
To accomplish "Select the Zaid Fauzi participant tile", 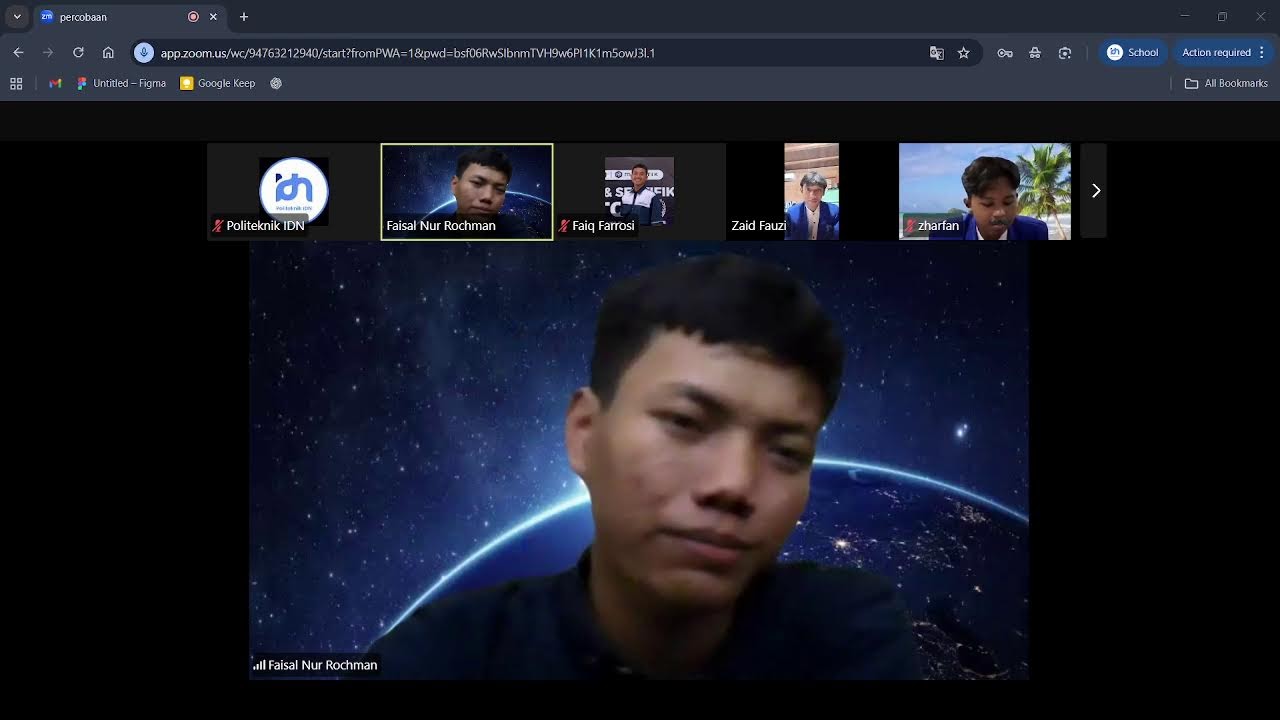I will (812, 191).
